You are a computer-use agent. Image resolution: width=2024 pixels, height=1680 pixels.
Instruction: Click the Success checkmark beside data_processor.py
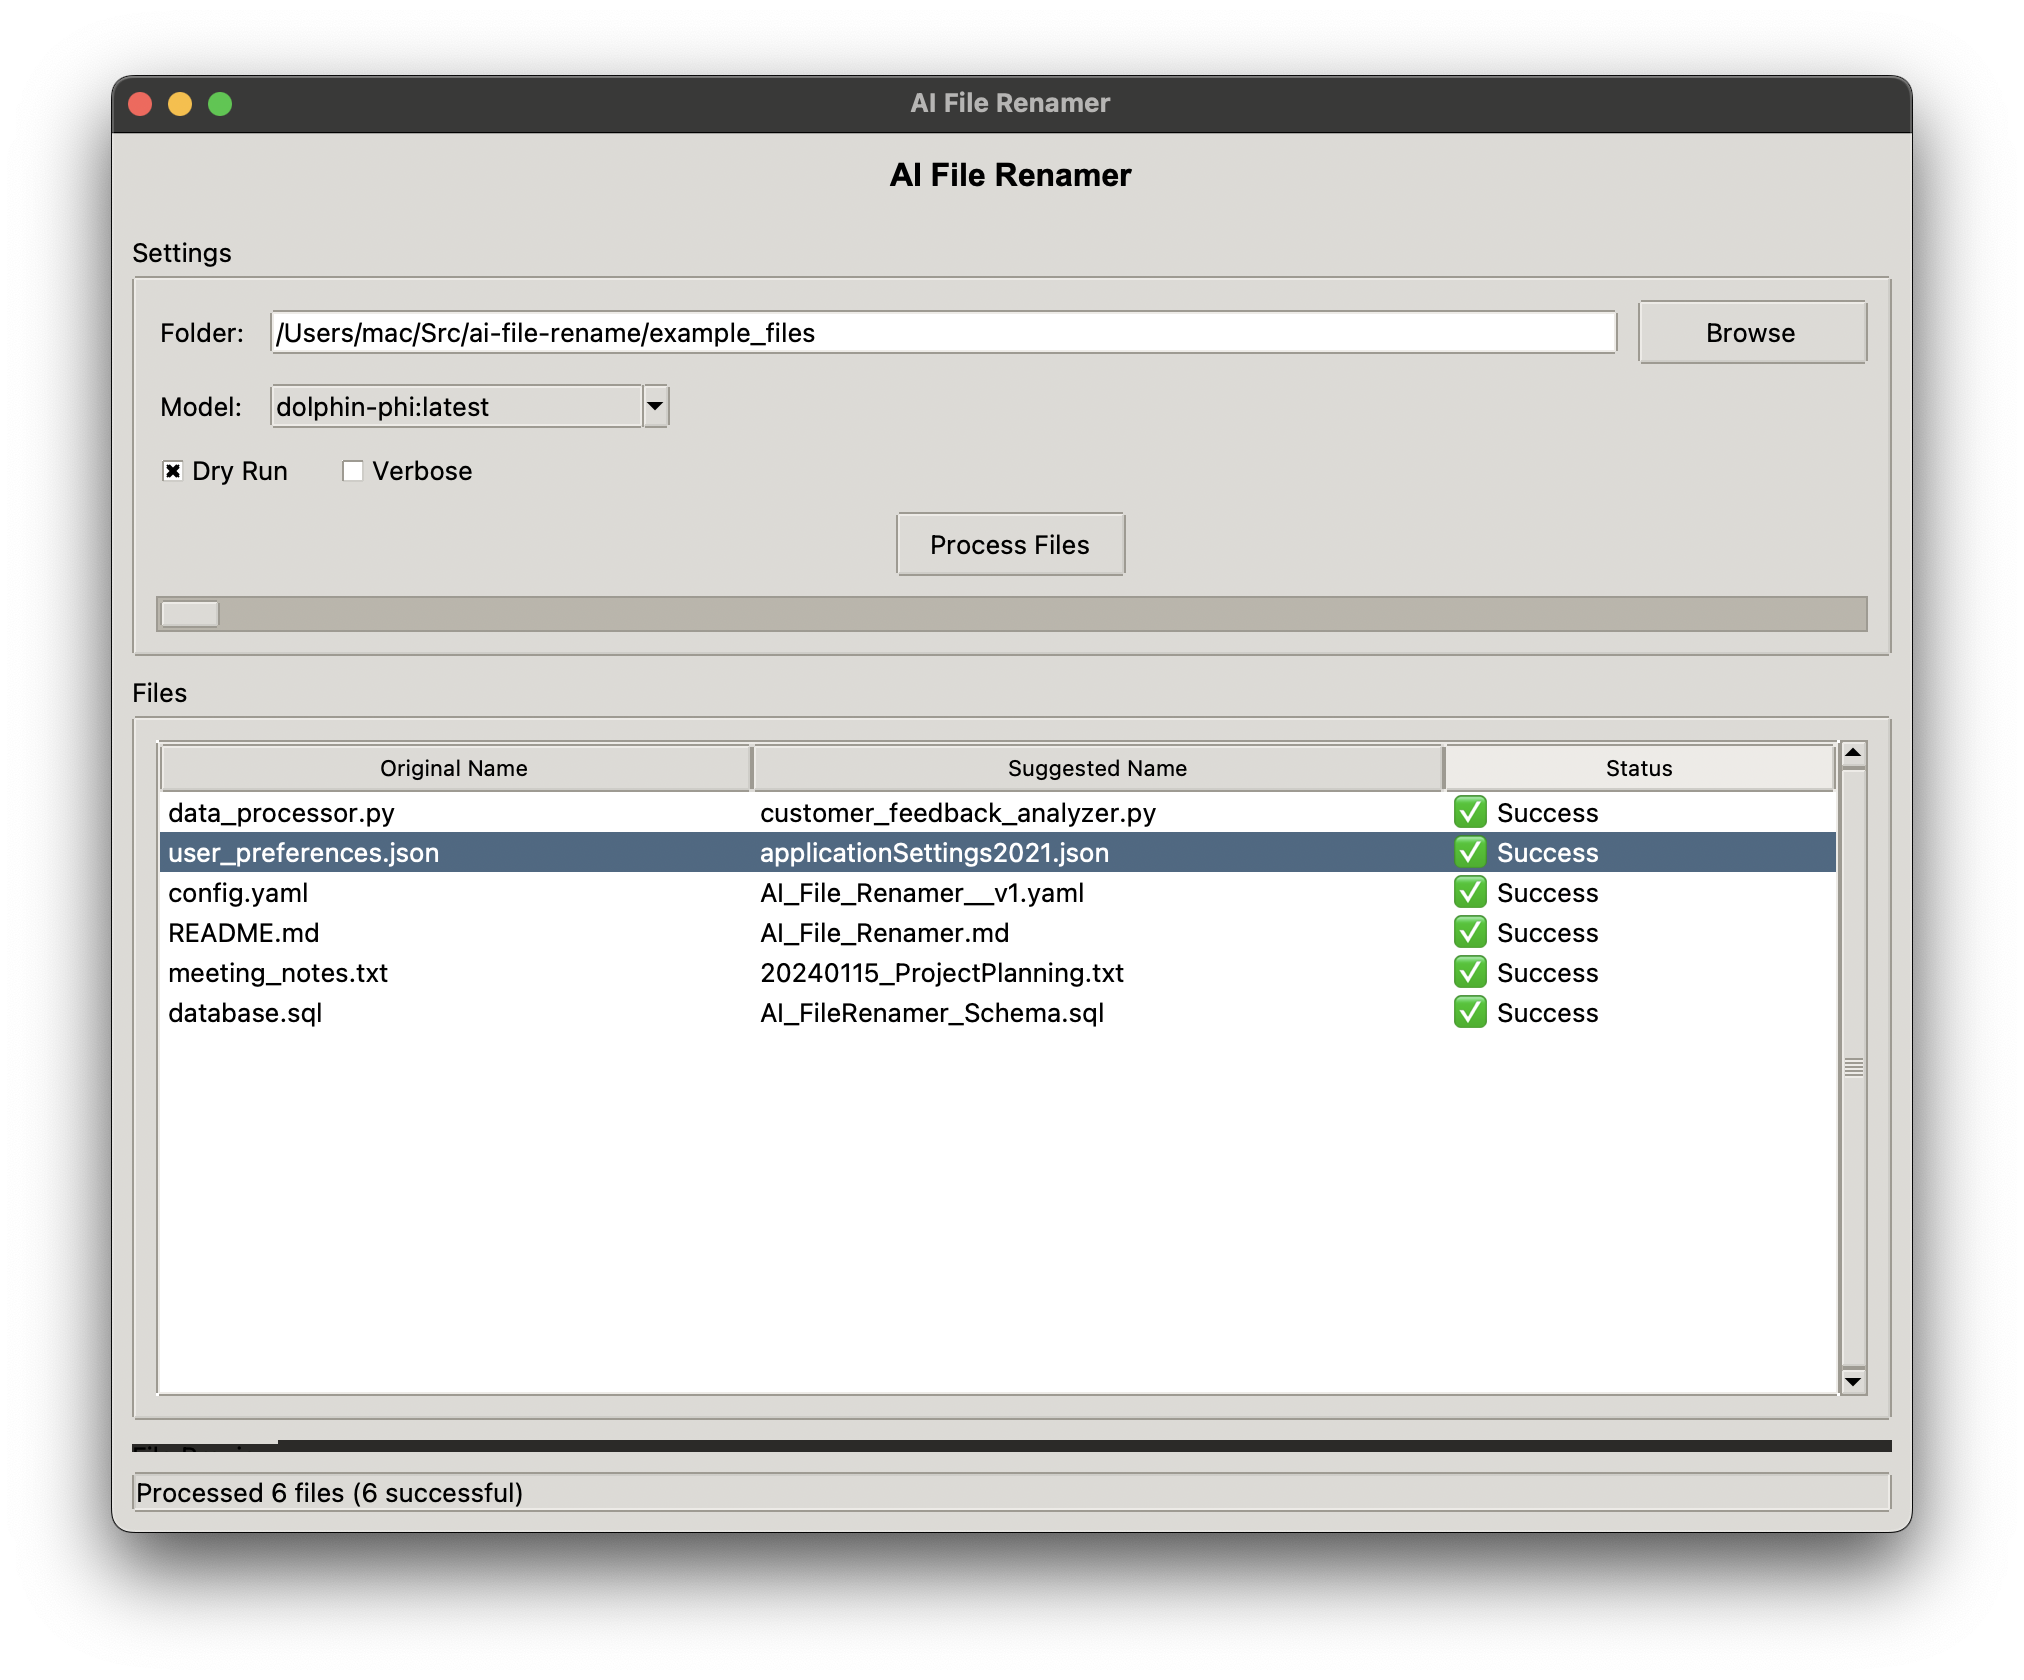click(x=1469, y=813)
